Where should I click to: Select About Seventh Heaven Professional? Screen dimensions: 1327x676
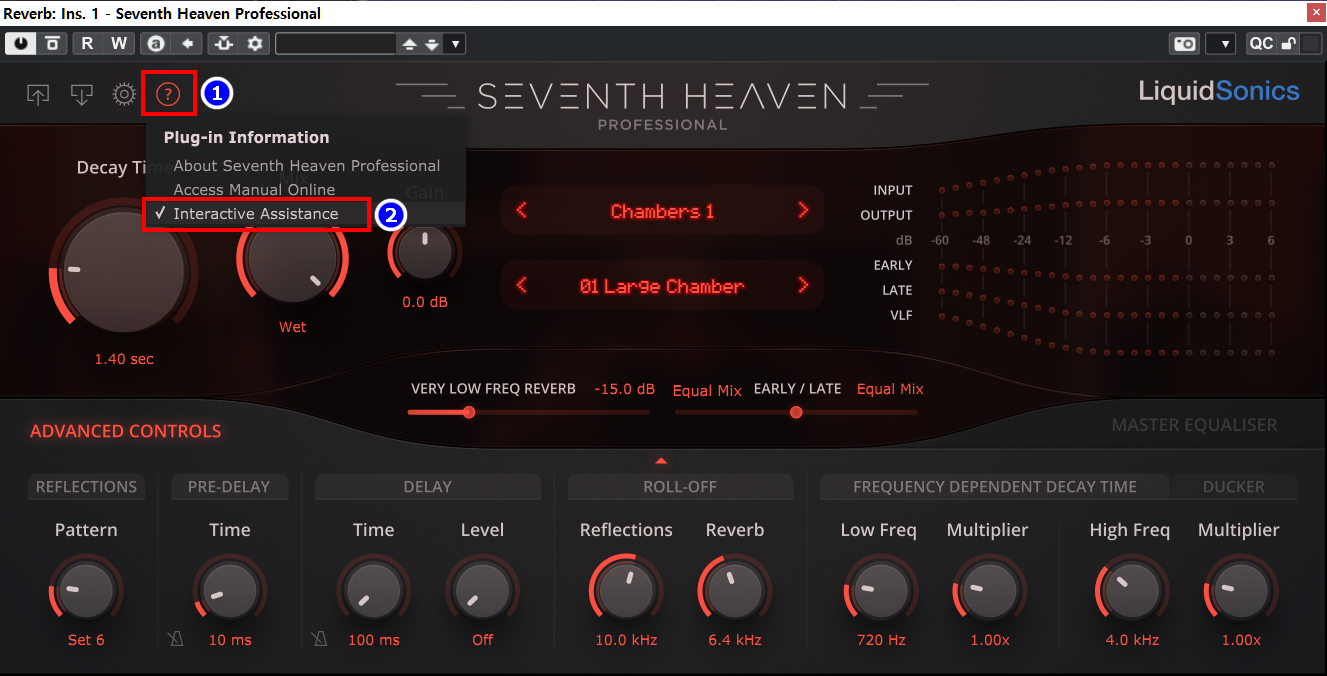point(306,166)
